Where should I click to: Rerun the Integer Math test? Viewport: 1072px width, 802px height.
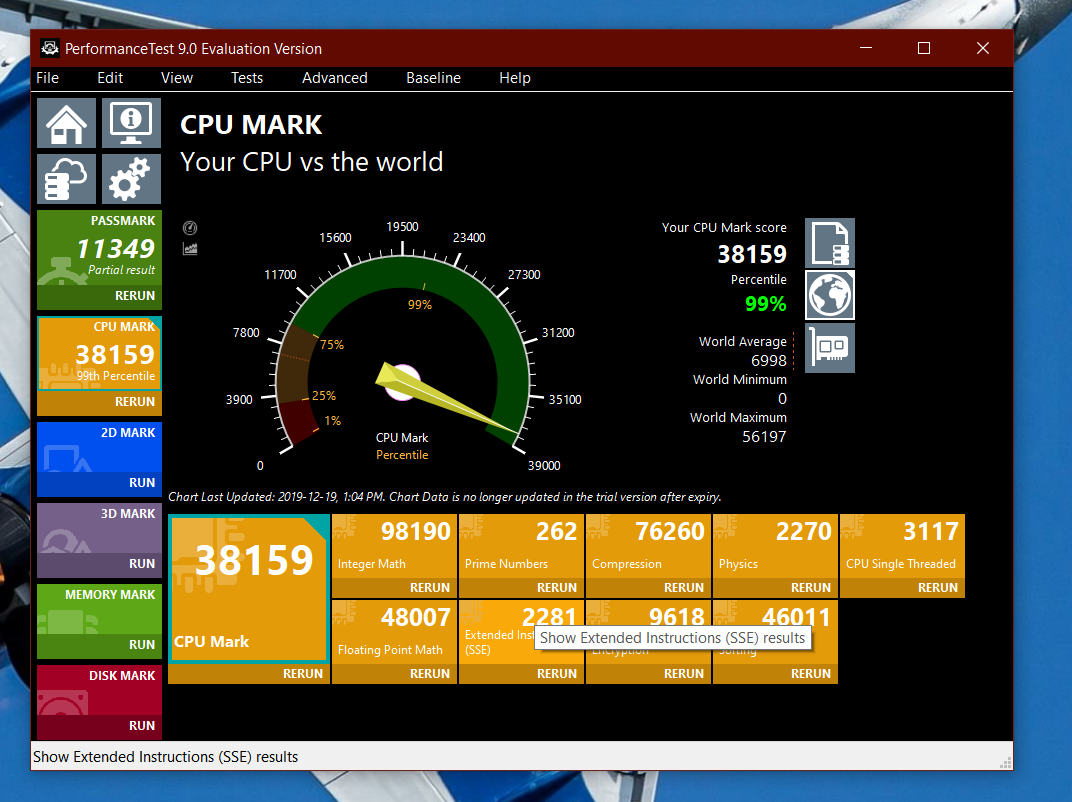394,587
